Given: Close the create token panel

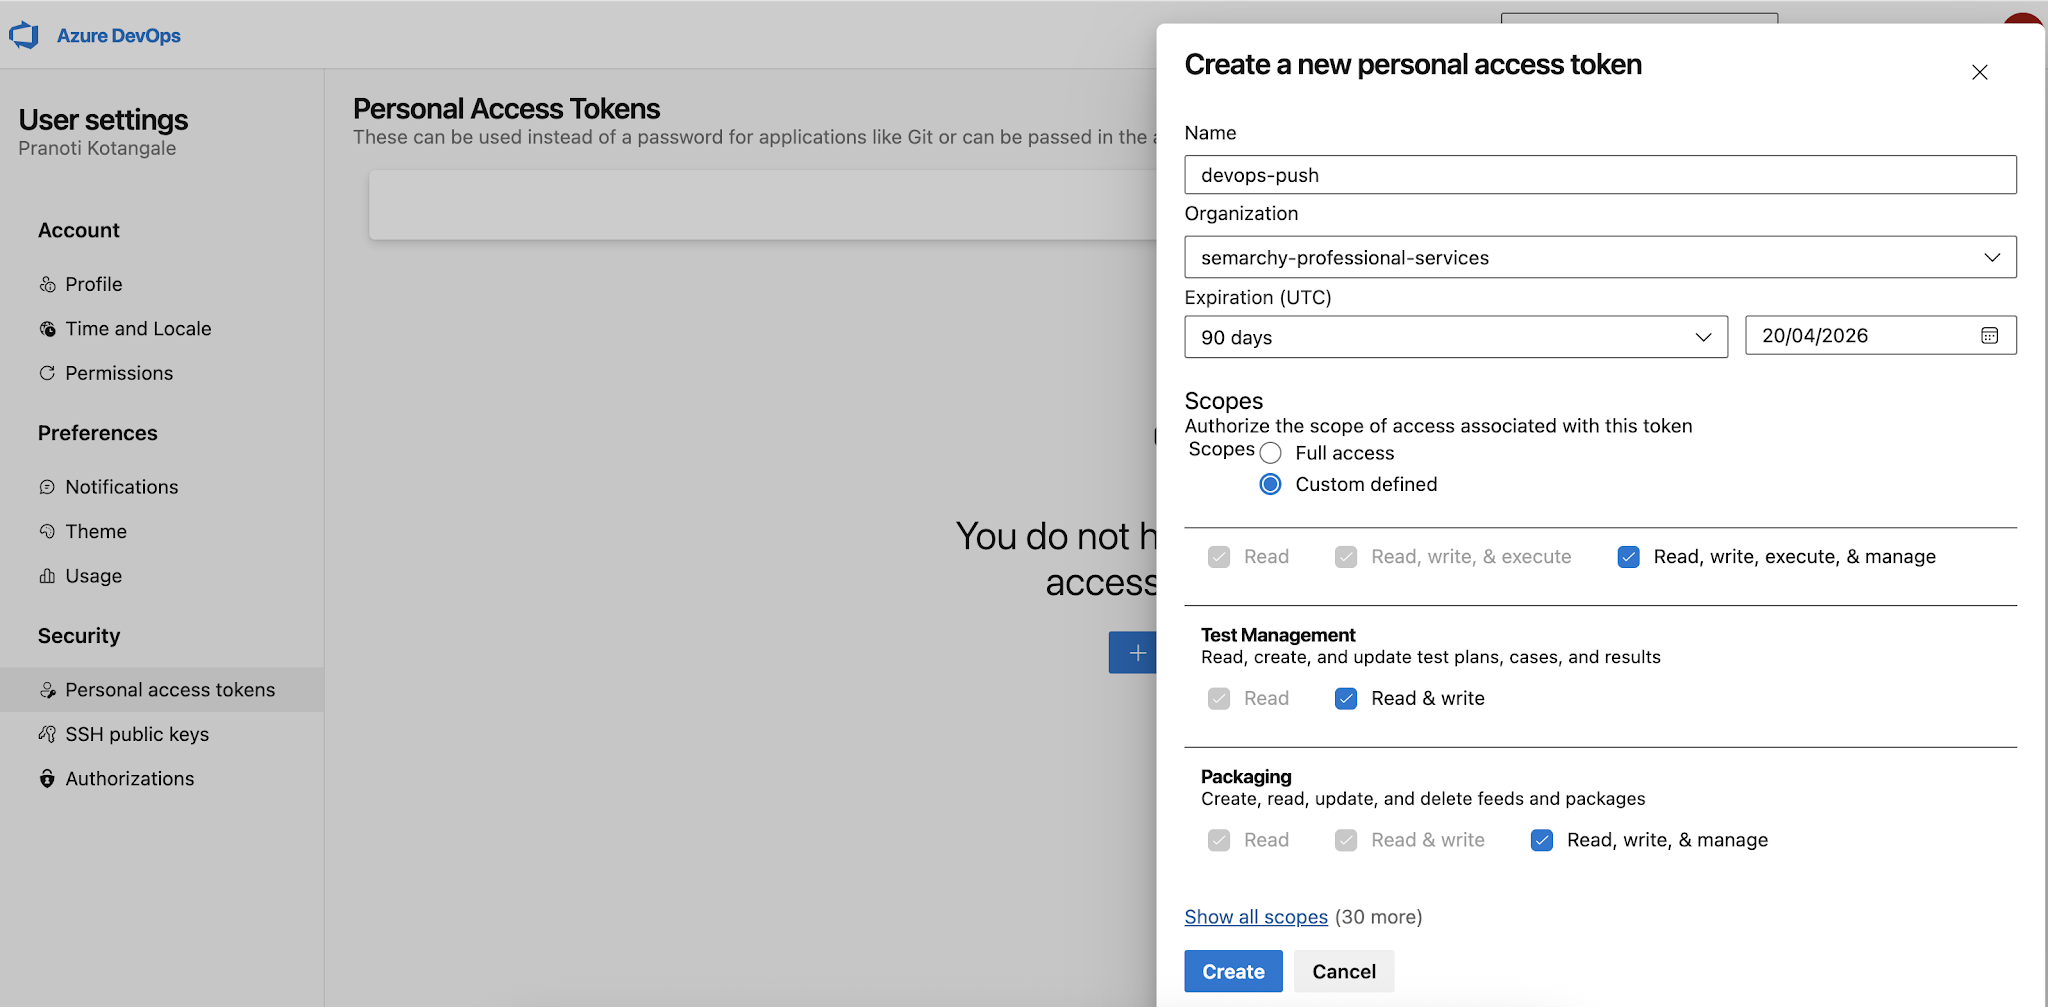Looking at the screenshot, I should tap(1979, 72).
